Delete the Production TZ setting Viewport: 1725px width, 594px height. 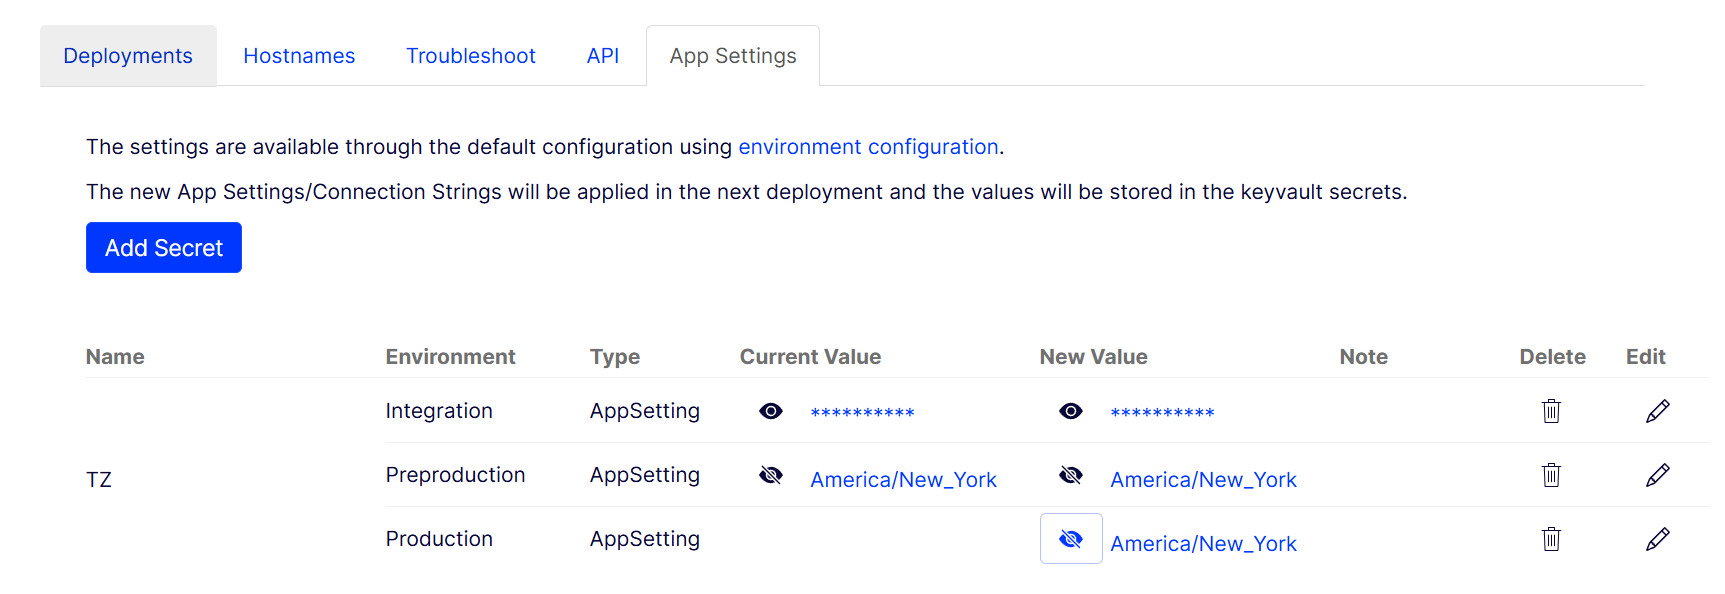(1551, 539)
